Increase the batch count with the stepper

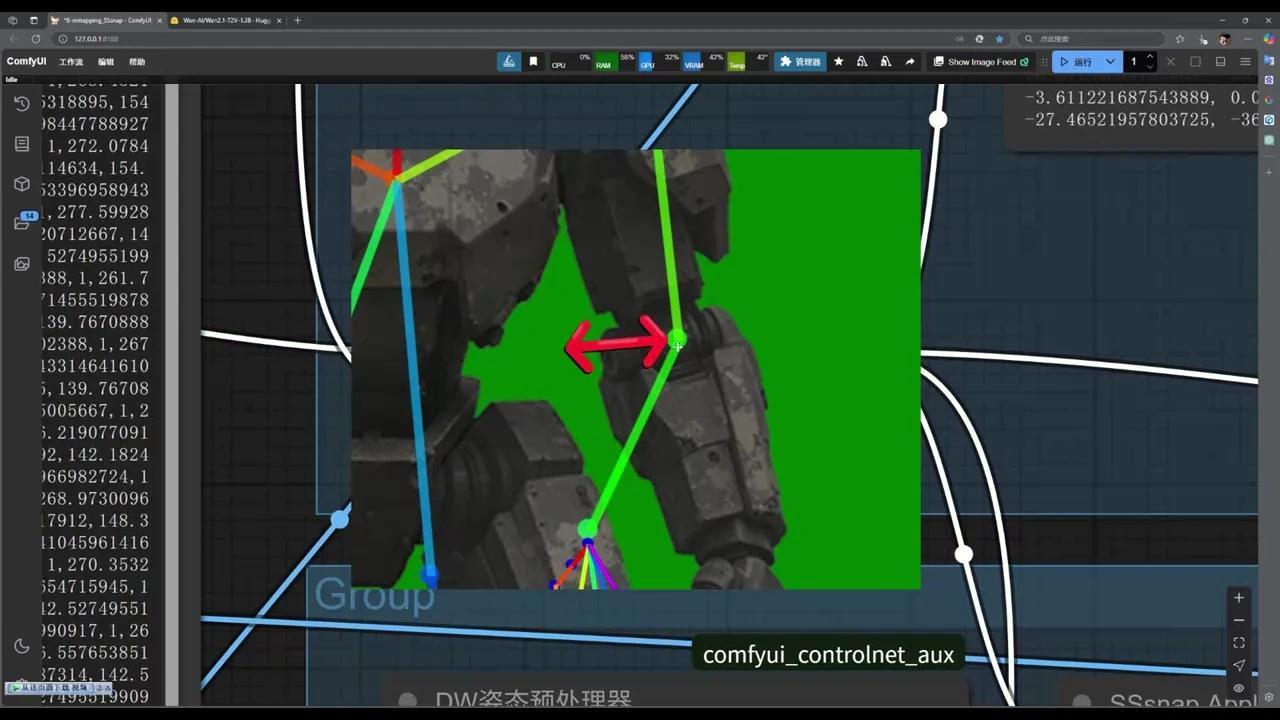1151,56
